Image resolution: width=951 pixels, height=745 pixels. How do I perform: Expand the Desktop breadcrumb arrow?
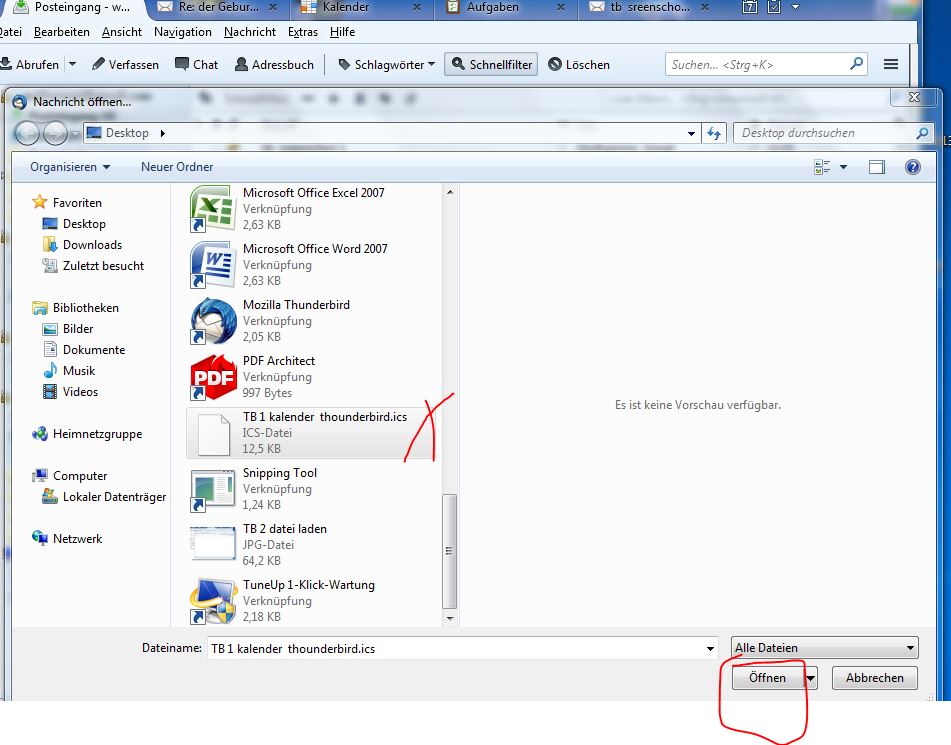(163, 133)
